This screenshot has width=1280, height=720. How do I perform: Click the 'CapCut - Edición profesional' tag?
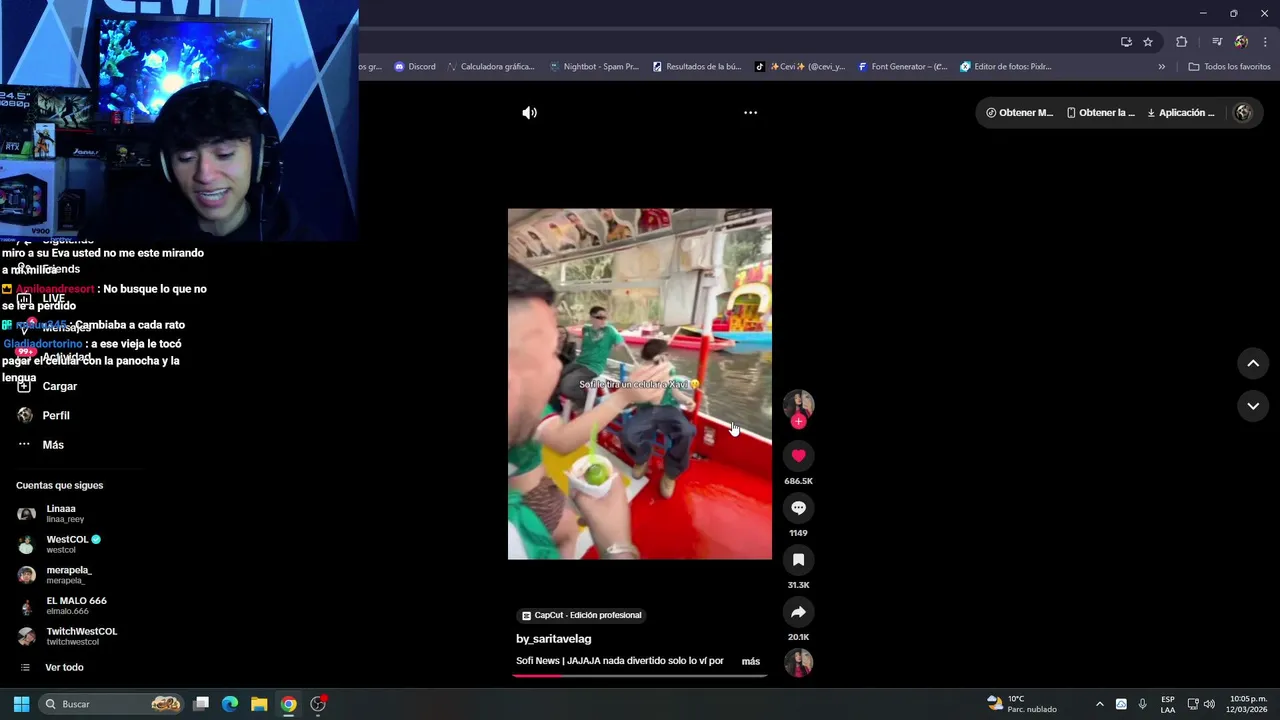pos(582,616)
